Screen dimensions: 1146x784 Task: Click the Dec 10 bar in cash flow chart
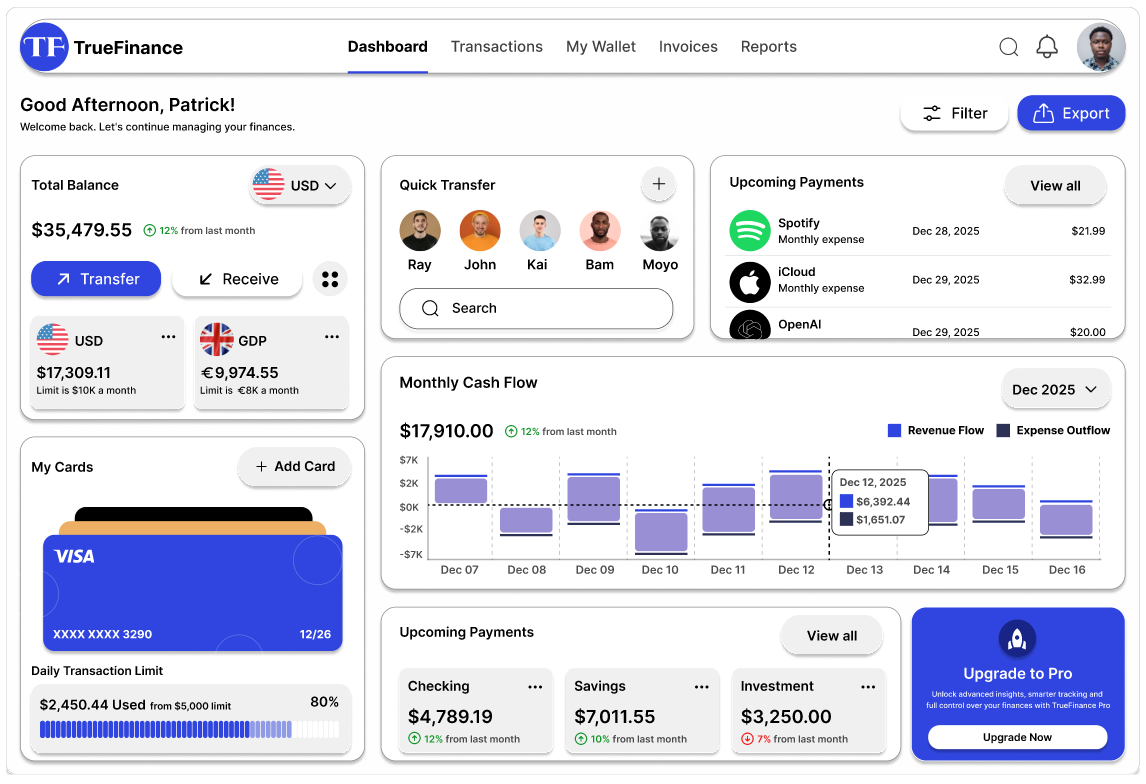pos(661,531)
